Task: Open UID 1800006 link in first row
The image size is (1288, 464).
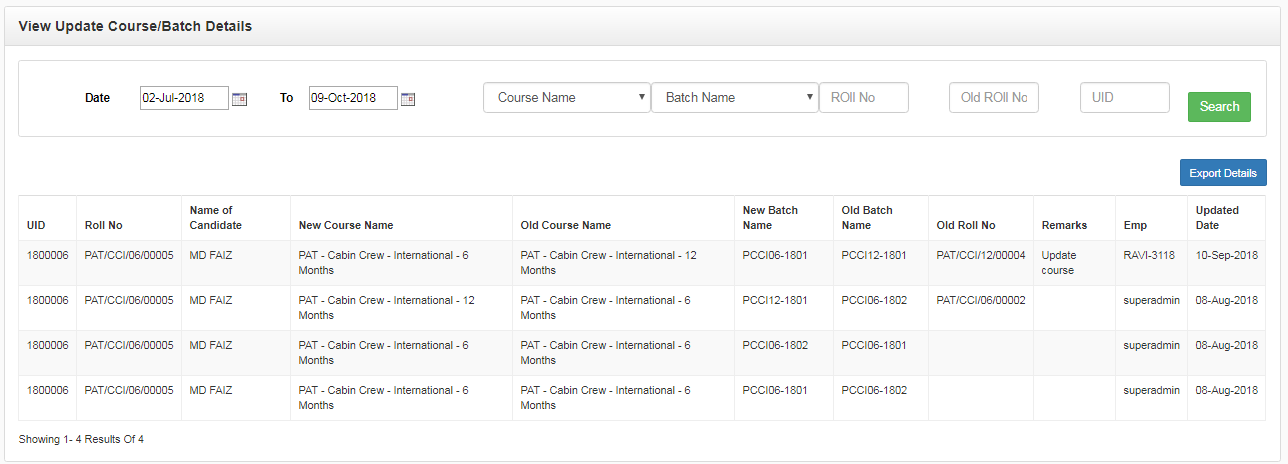Action: coord(47,255)
